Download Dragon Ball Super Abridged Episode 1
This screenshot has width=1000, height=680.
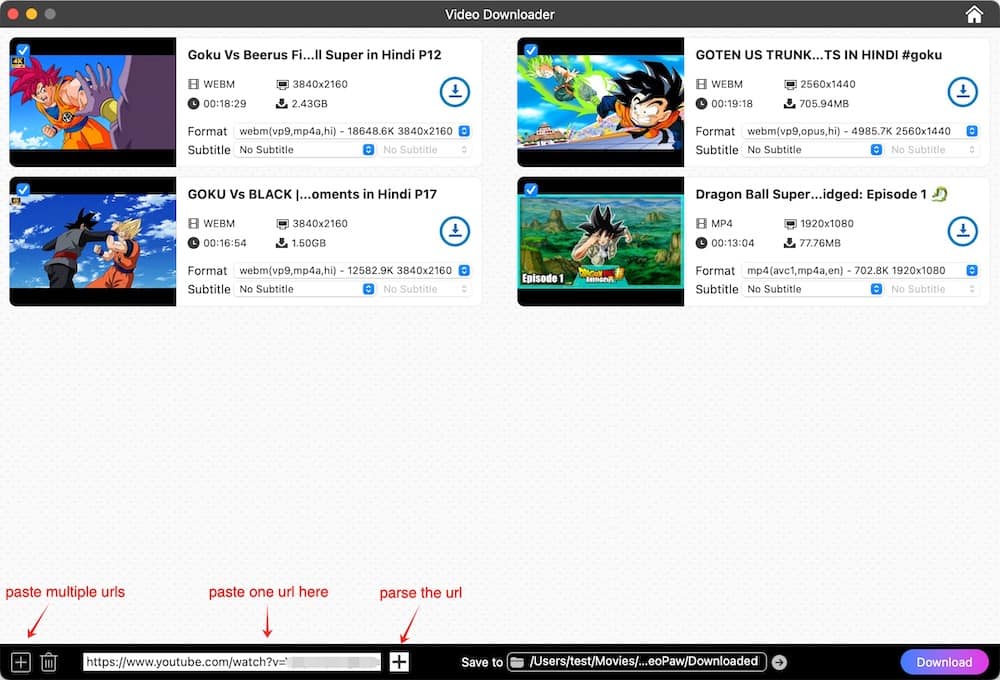pyautogui.click(x=963, y=231)
